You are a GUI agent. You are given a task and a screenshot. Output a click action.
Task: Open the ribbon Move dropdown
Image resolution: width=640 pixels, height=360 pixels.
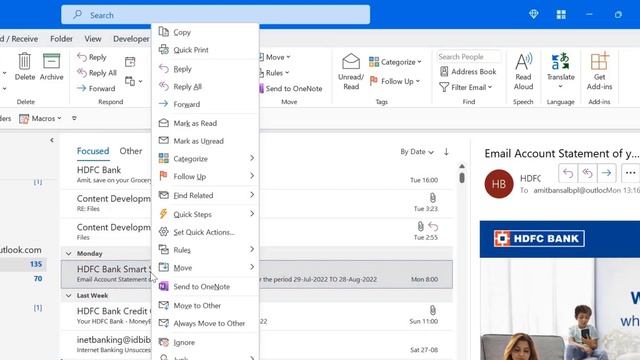click(x=274, y=57)
